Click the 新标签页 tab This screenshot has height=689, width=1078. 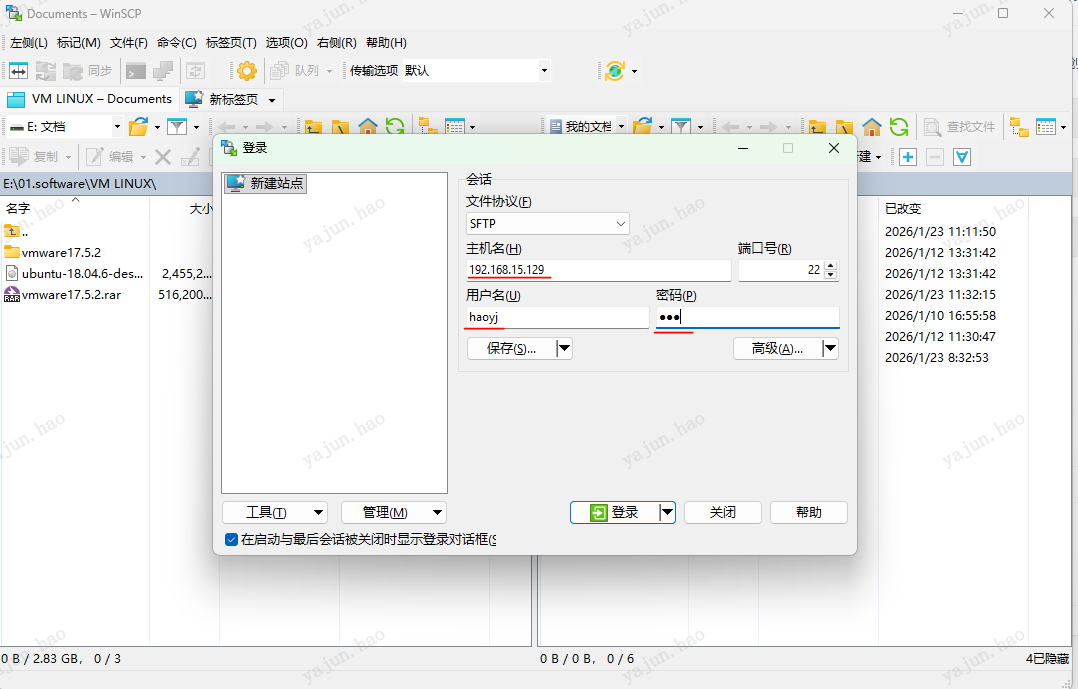[x=231, y=100]
